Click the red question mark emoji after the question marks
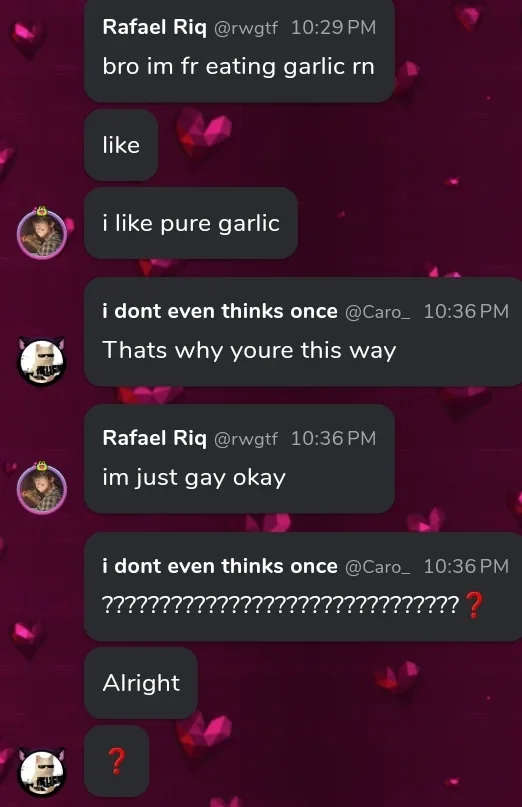This screenshot has width=522, height=807. coord(474,605)
